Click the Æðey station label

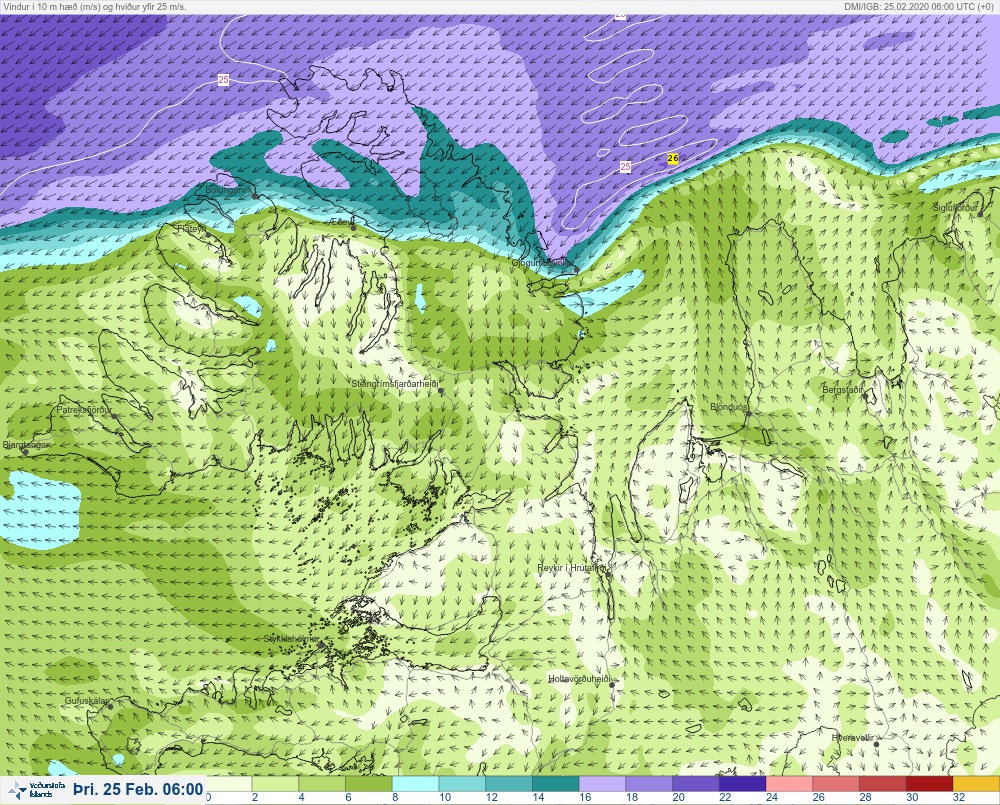coord(341,222)
